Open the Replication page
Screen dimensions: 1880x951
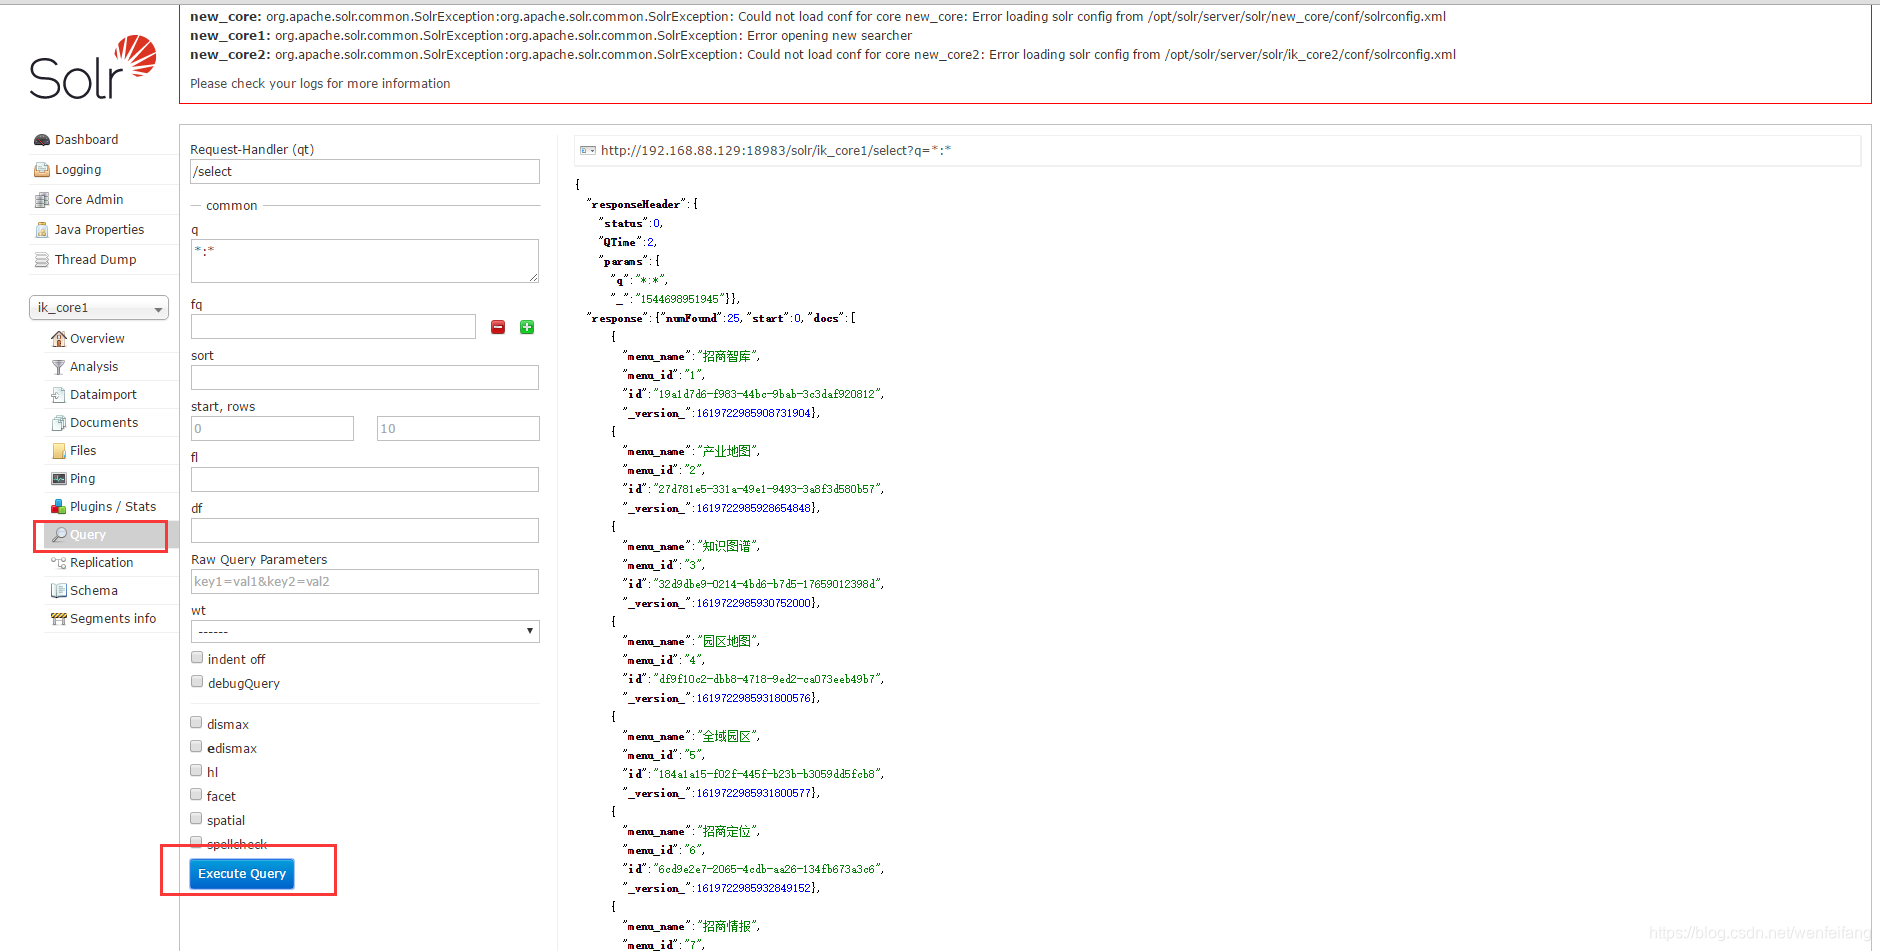coord(101,562)
